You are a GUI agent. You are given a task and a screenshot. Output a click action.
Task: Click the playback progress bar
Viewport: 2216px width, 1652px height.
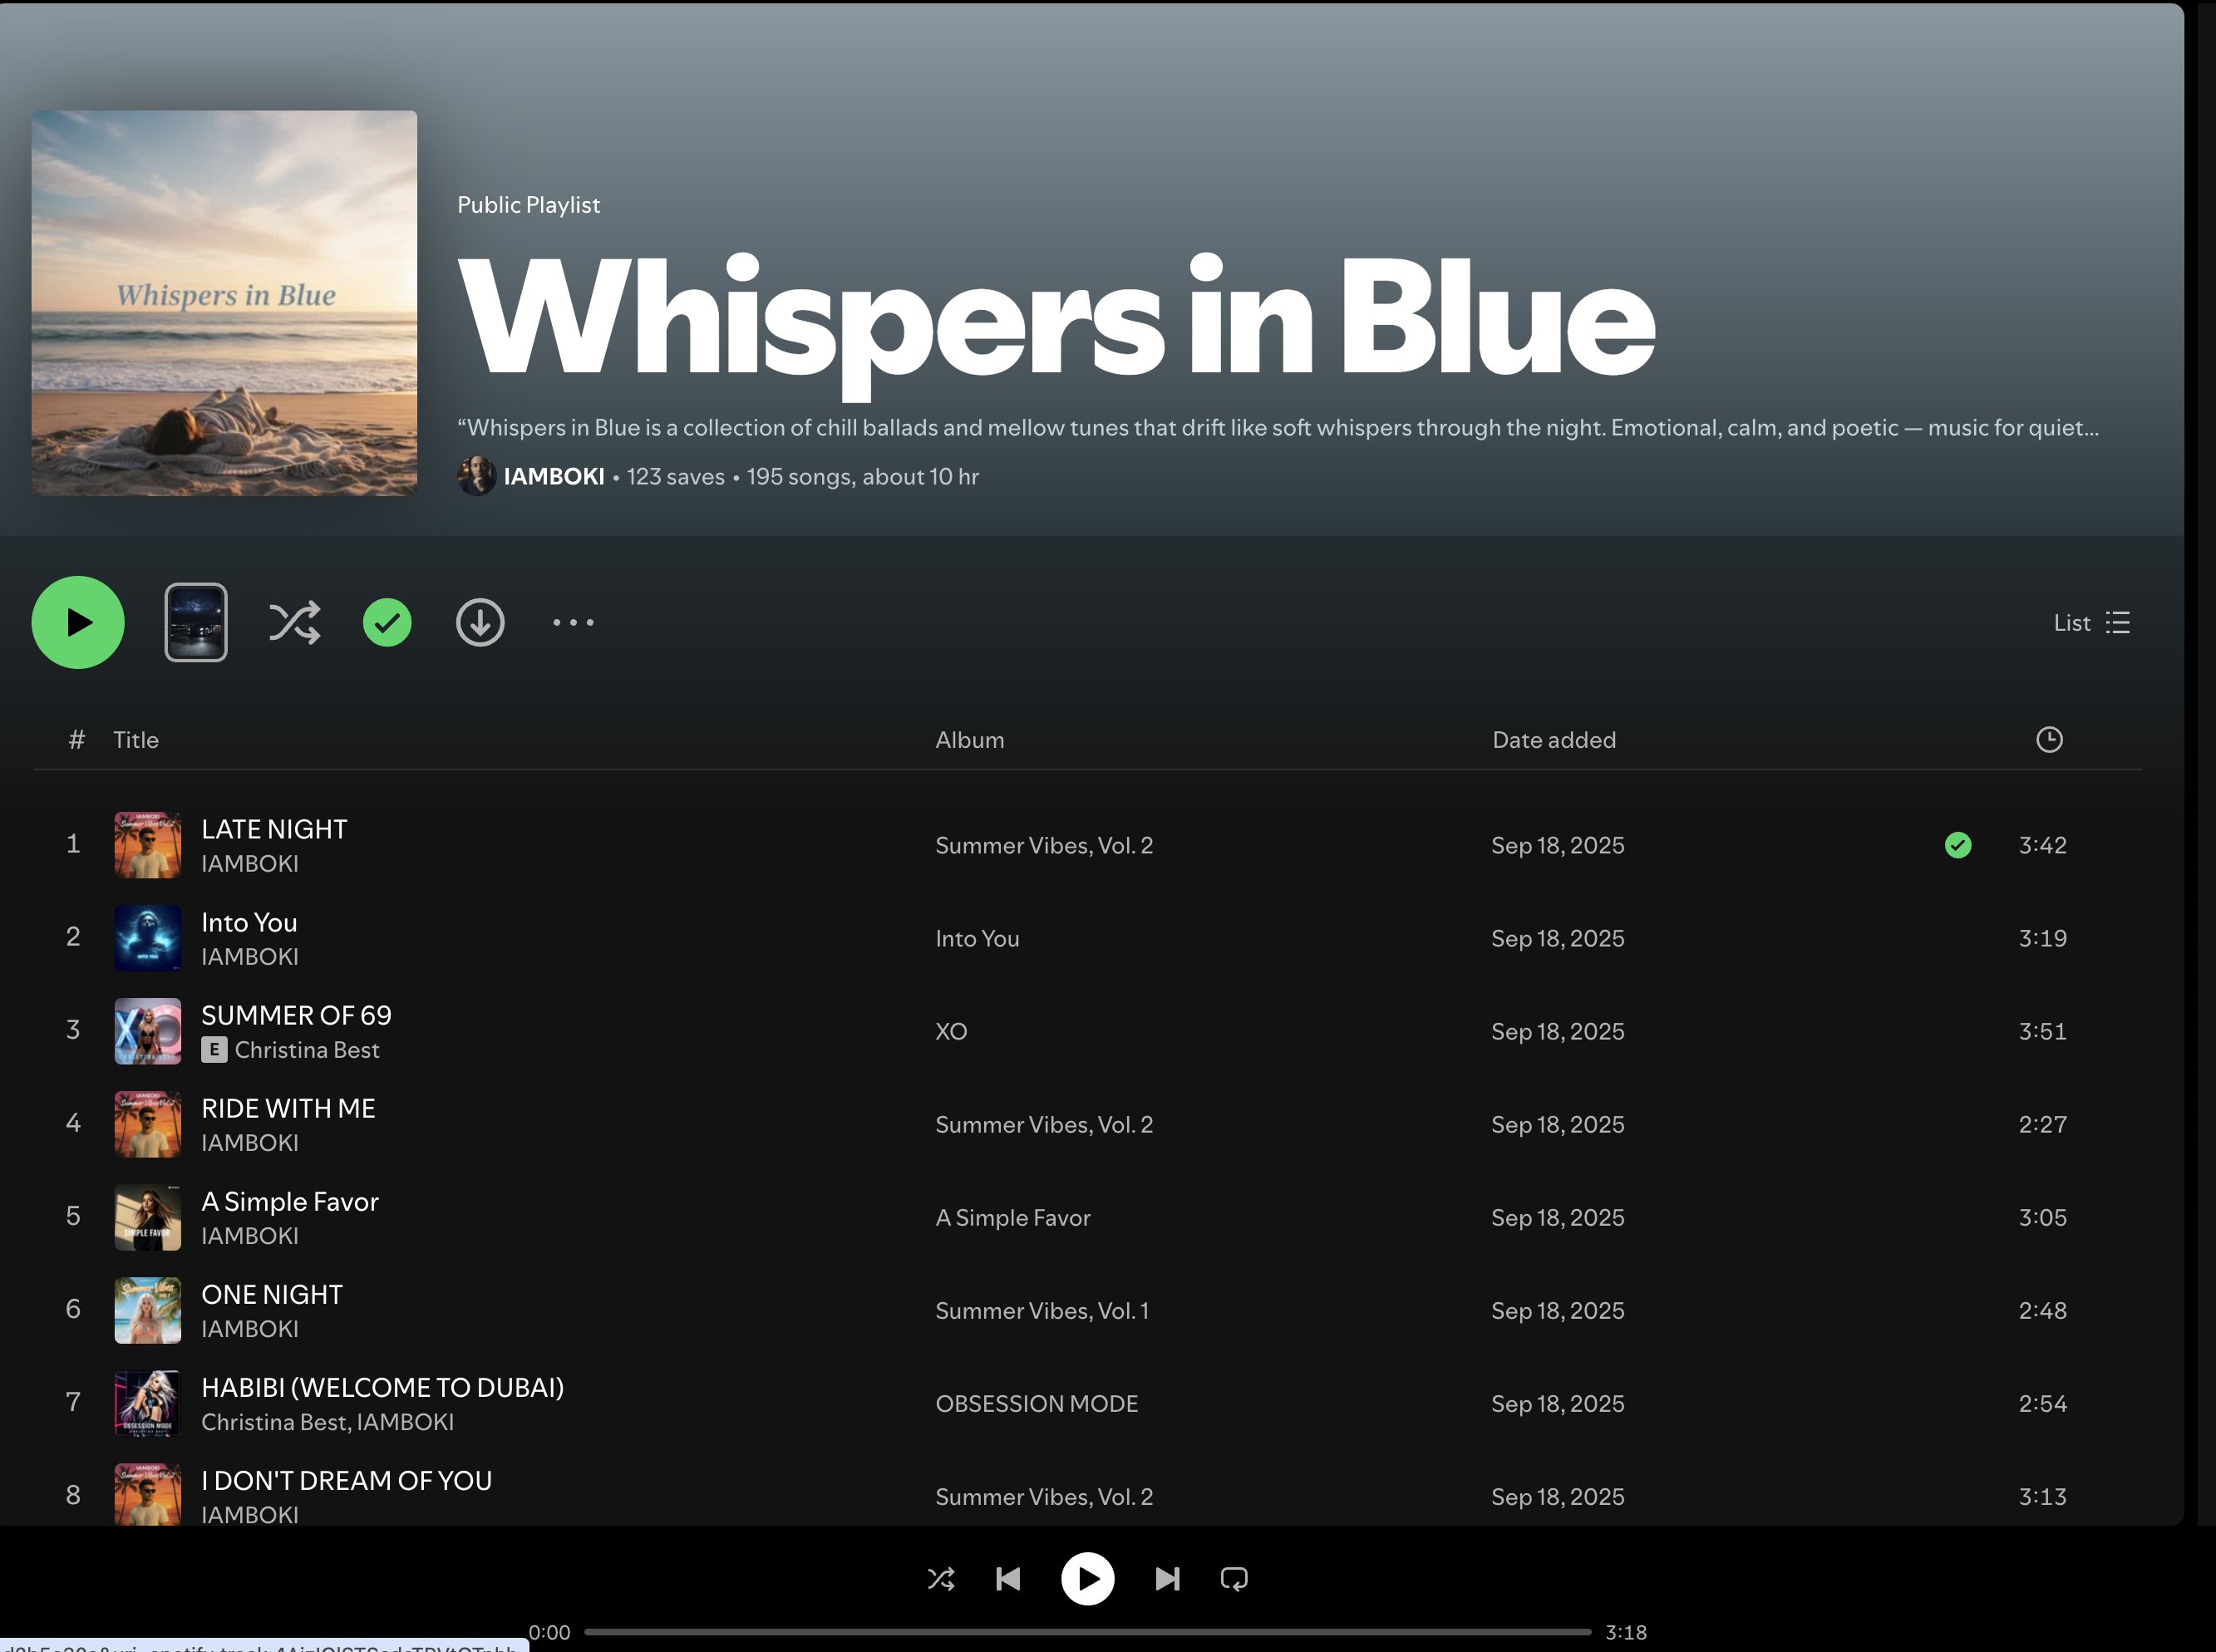click(1087, 1632)
